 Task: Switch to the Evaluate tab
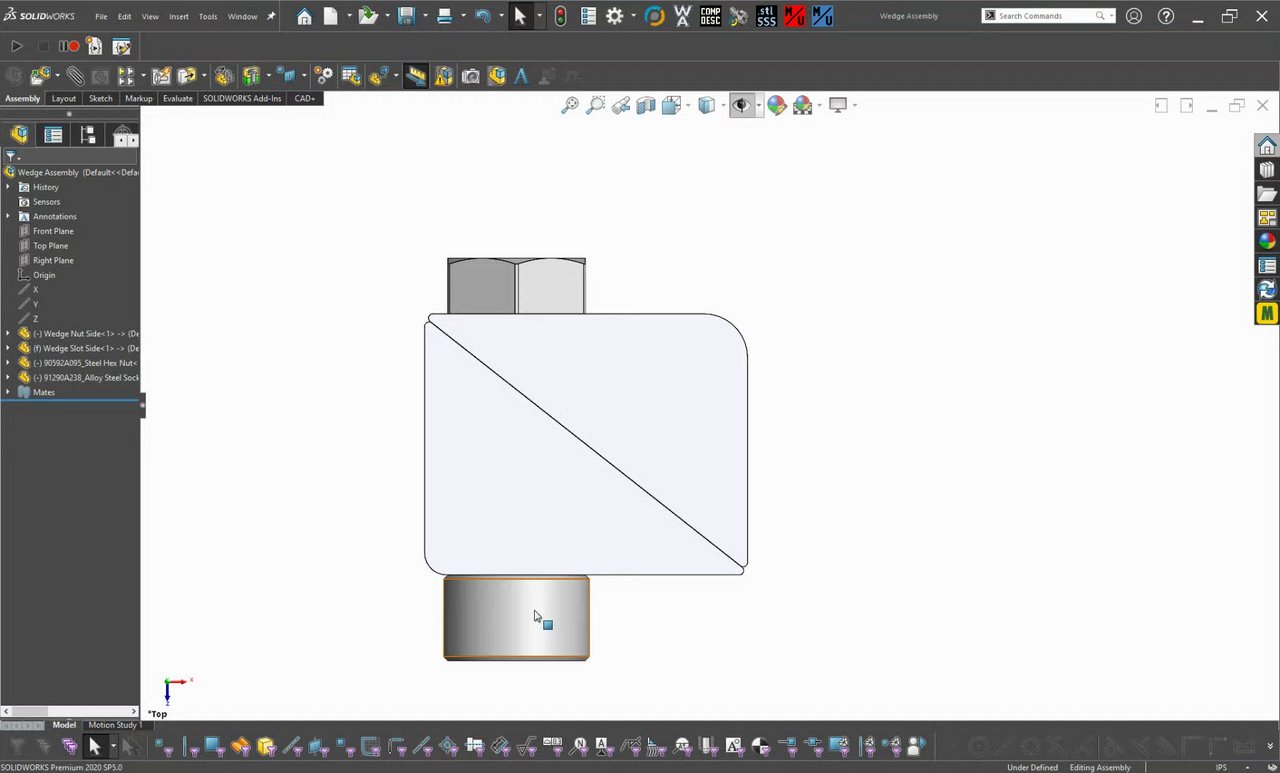[x=177, y=98]
